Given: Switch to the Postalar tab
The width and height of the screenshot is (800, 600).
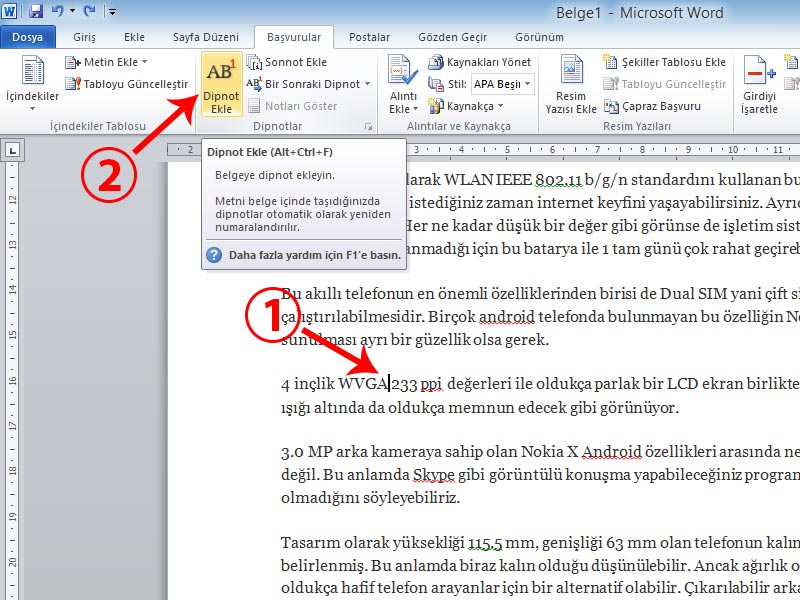Looking at the screenshot, I should coord(369,37).
